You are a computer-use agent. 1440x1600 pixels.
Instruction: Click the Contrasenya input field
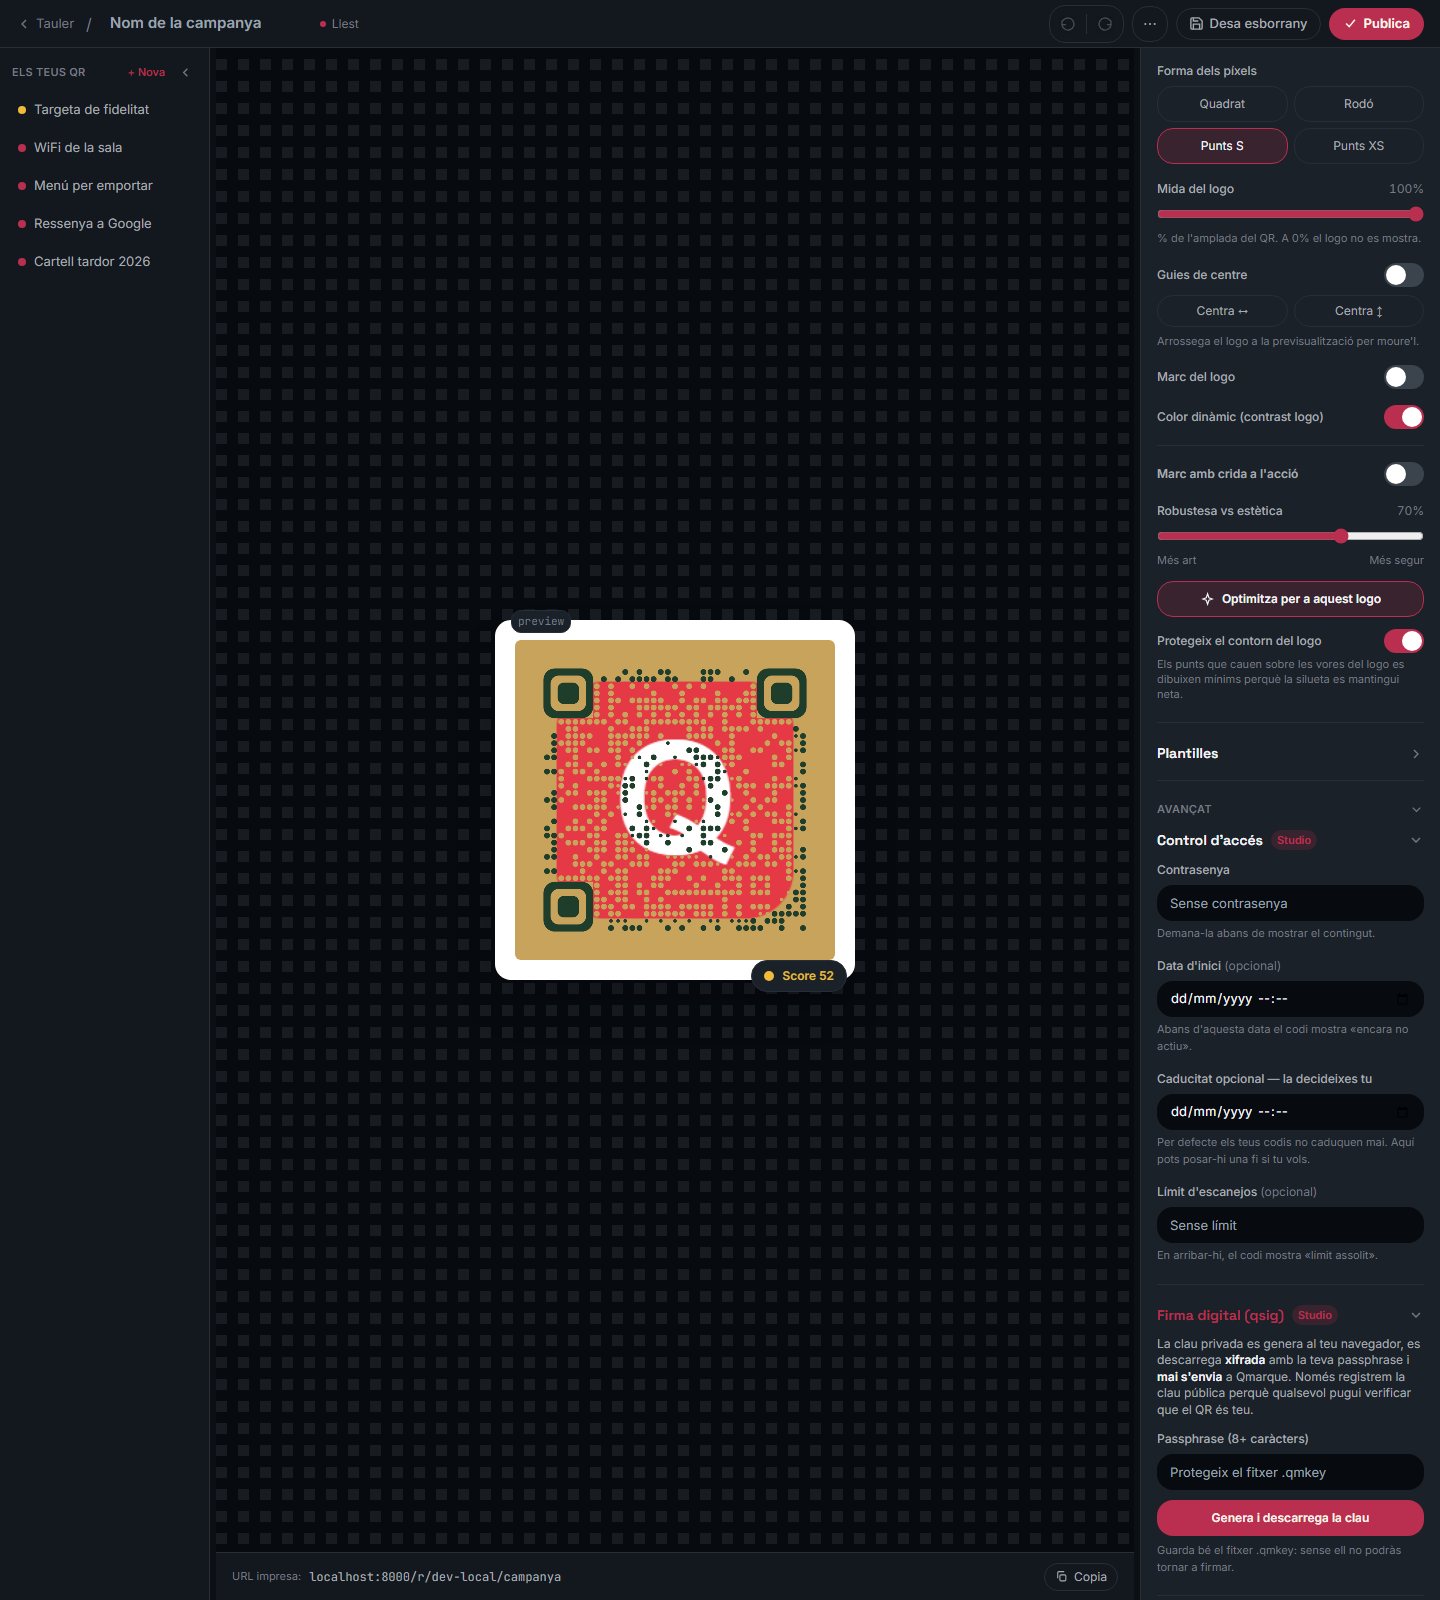coord(1290,903)
